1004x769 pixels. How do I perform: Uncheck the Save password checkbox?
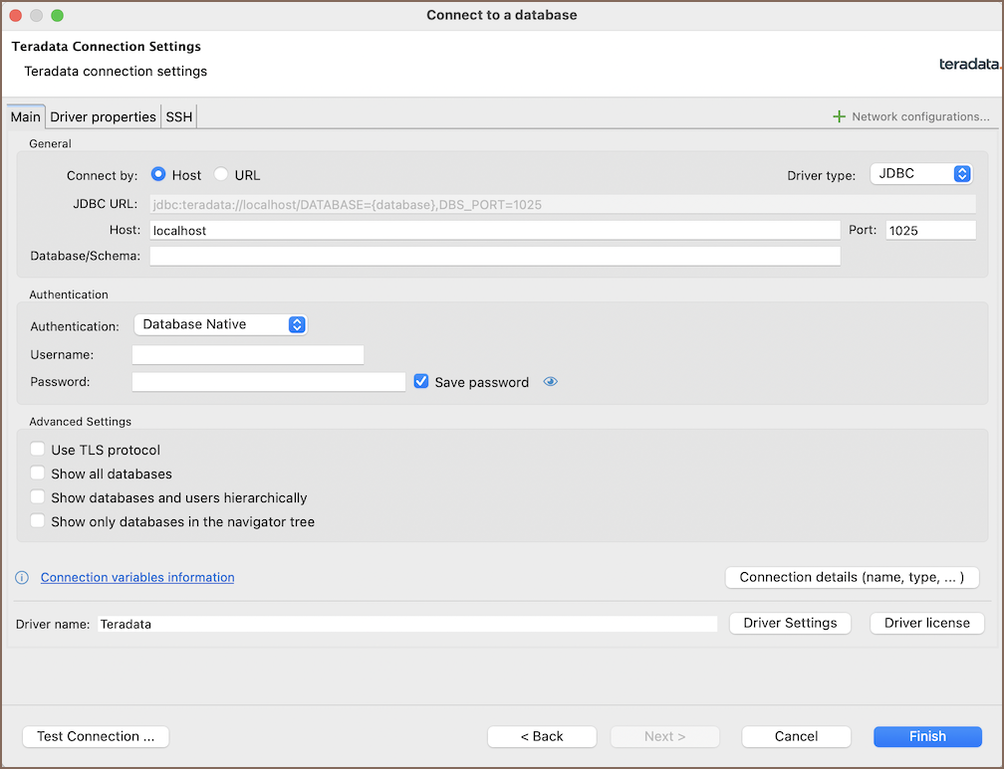tap(421, 382)
